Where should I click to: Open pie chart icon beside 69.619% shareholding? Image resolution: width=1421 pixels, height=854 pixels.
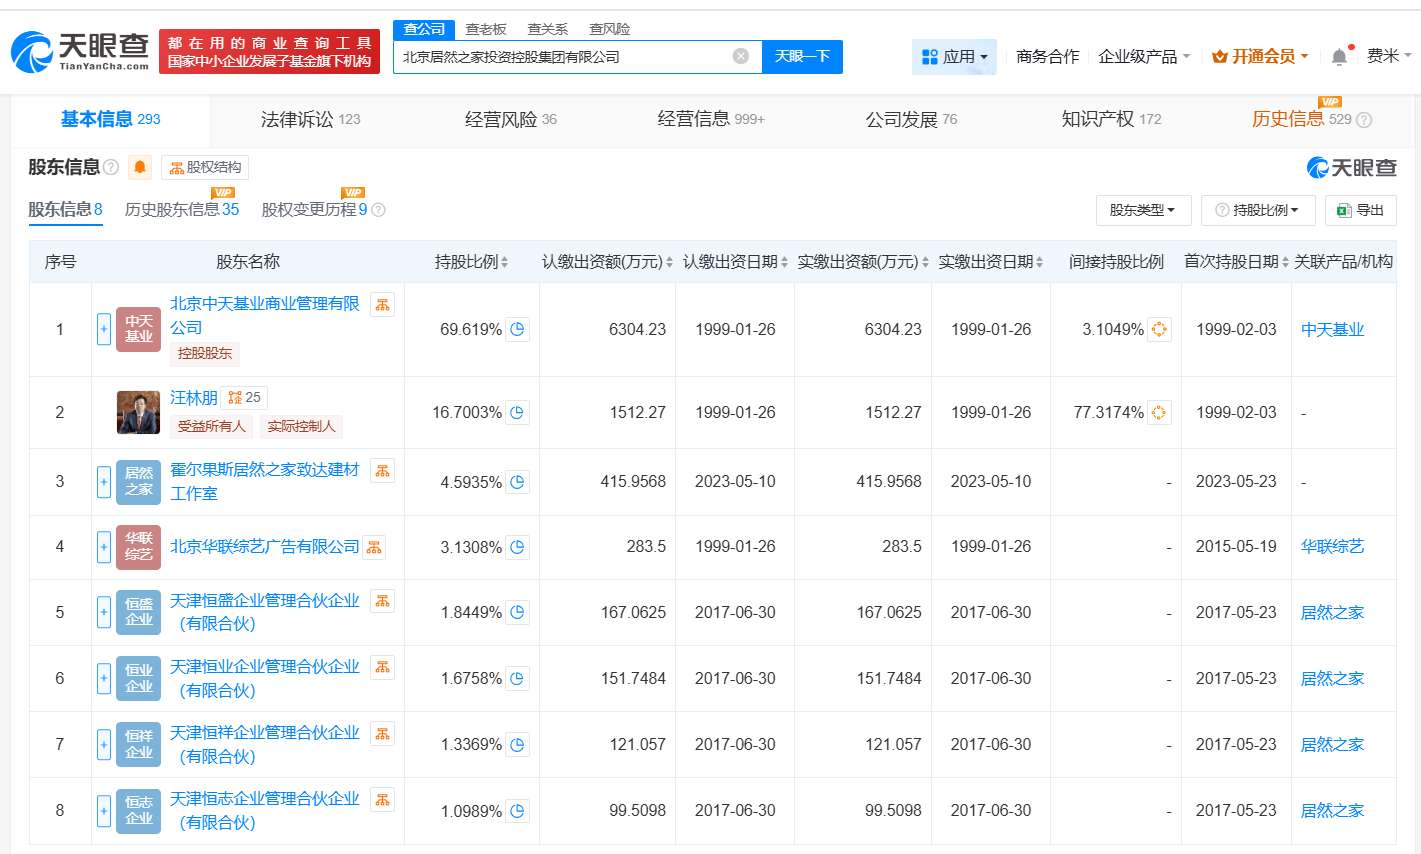518,329
